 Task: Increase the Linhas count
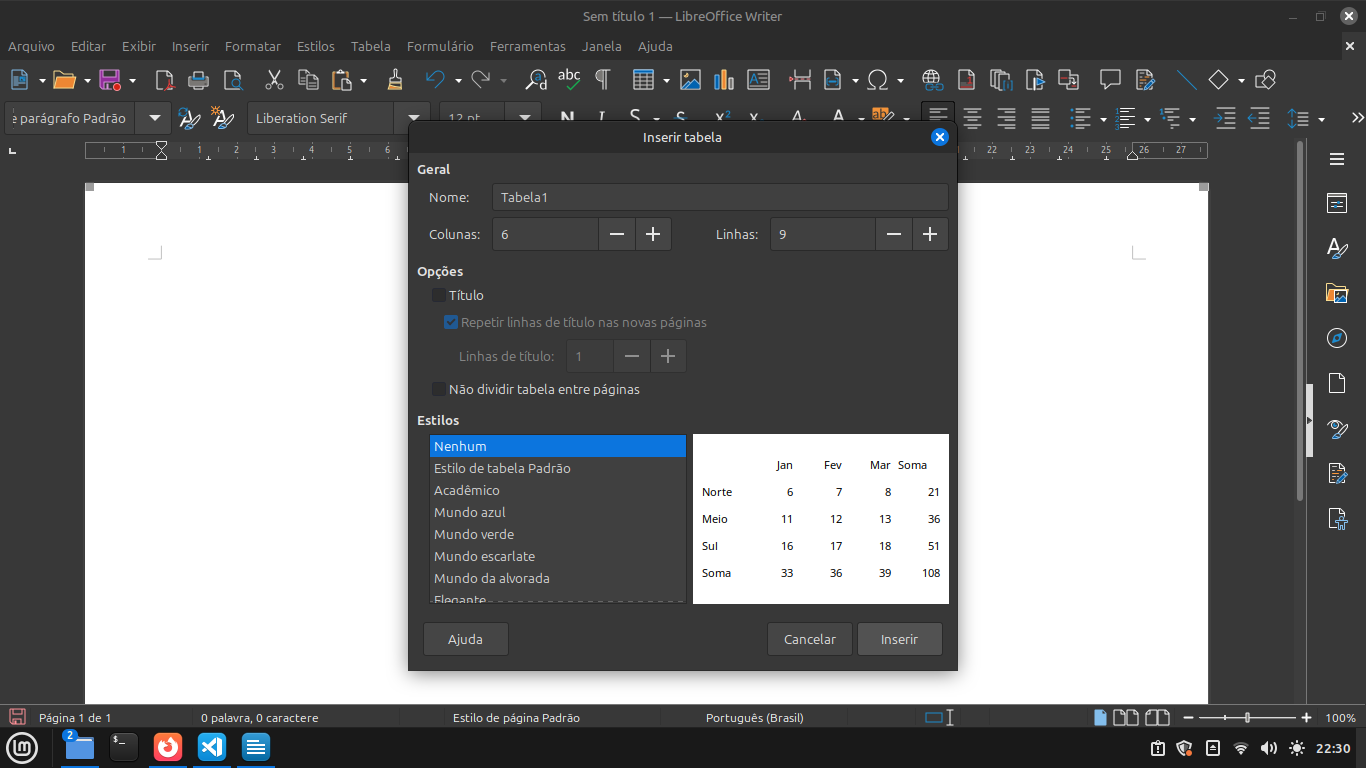coord(930,234)
